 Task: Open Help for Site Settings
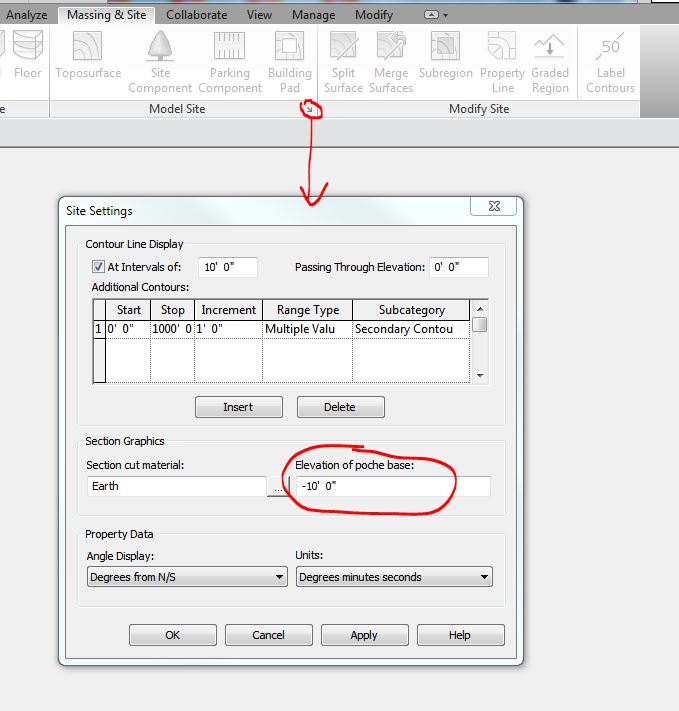click(x=460, y=635)
